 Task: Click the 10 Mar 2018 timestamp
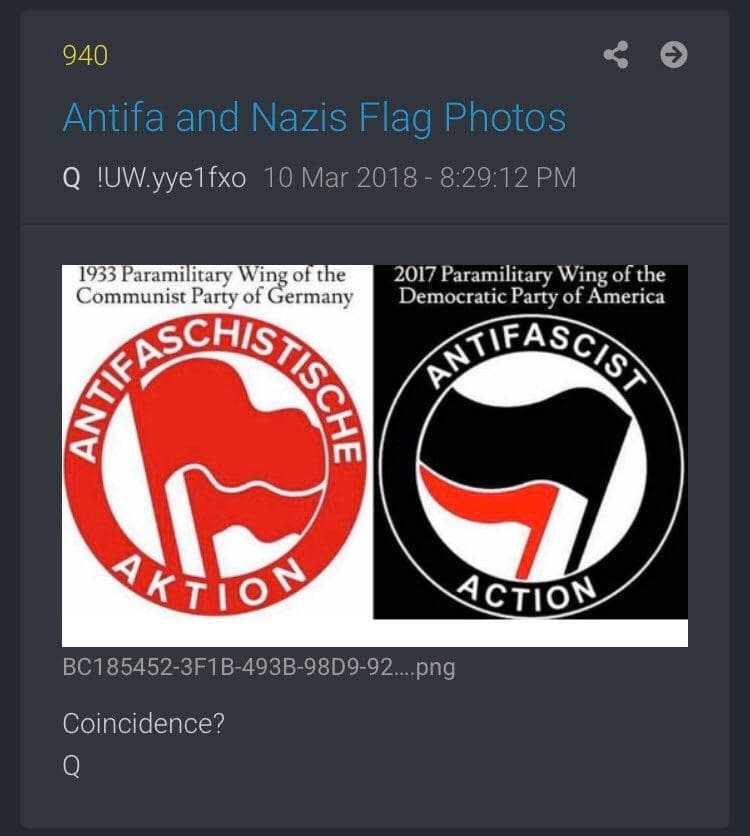point(420,178)
